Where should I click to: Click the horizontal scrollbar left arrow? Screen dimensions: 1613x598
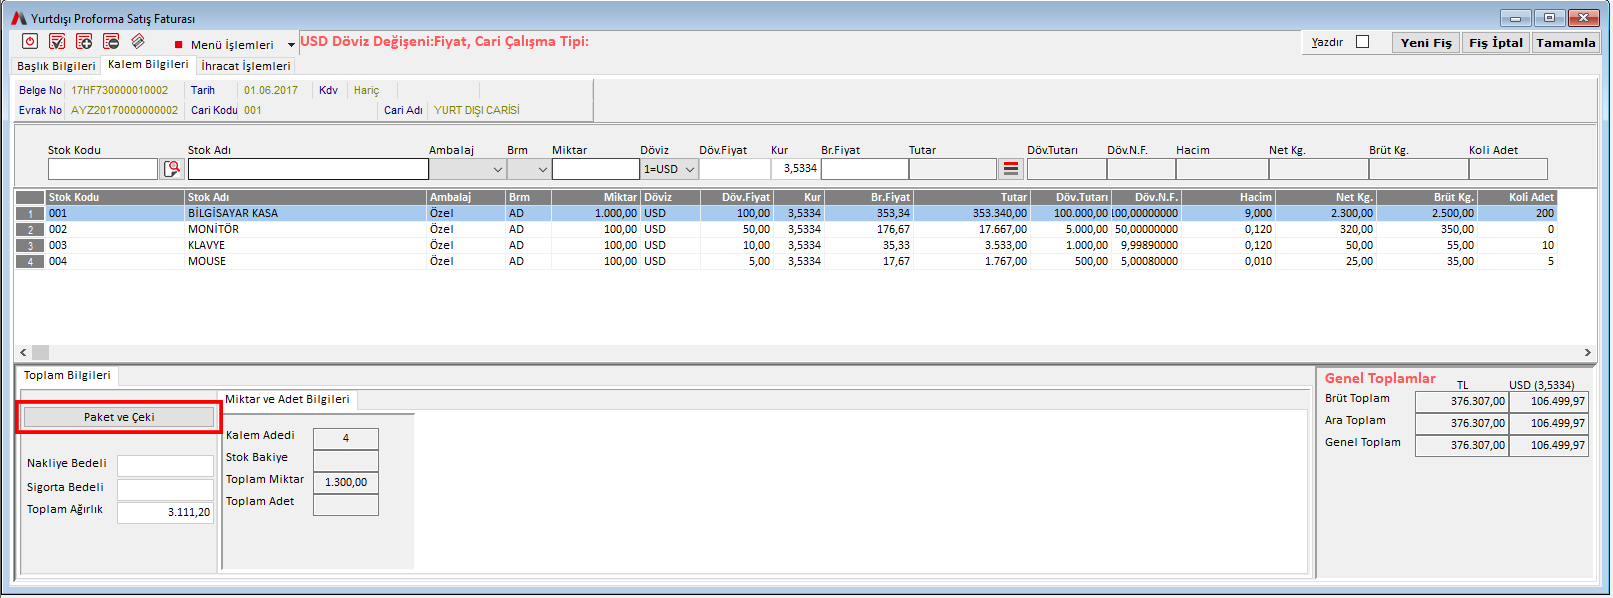[x=23, y=352]
